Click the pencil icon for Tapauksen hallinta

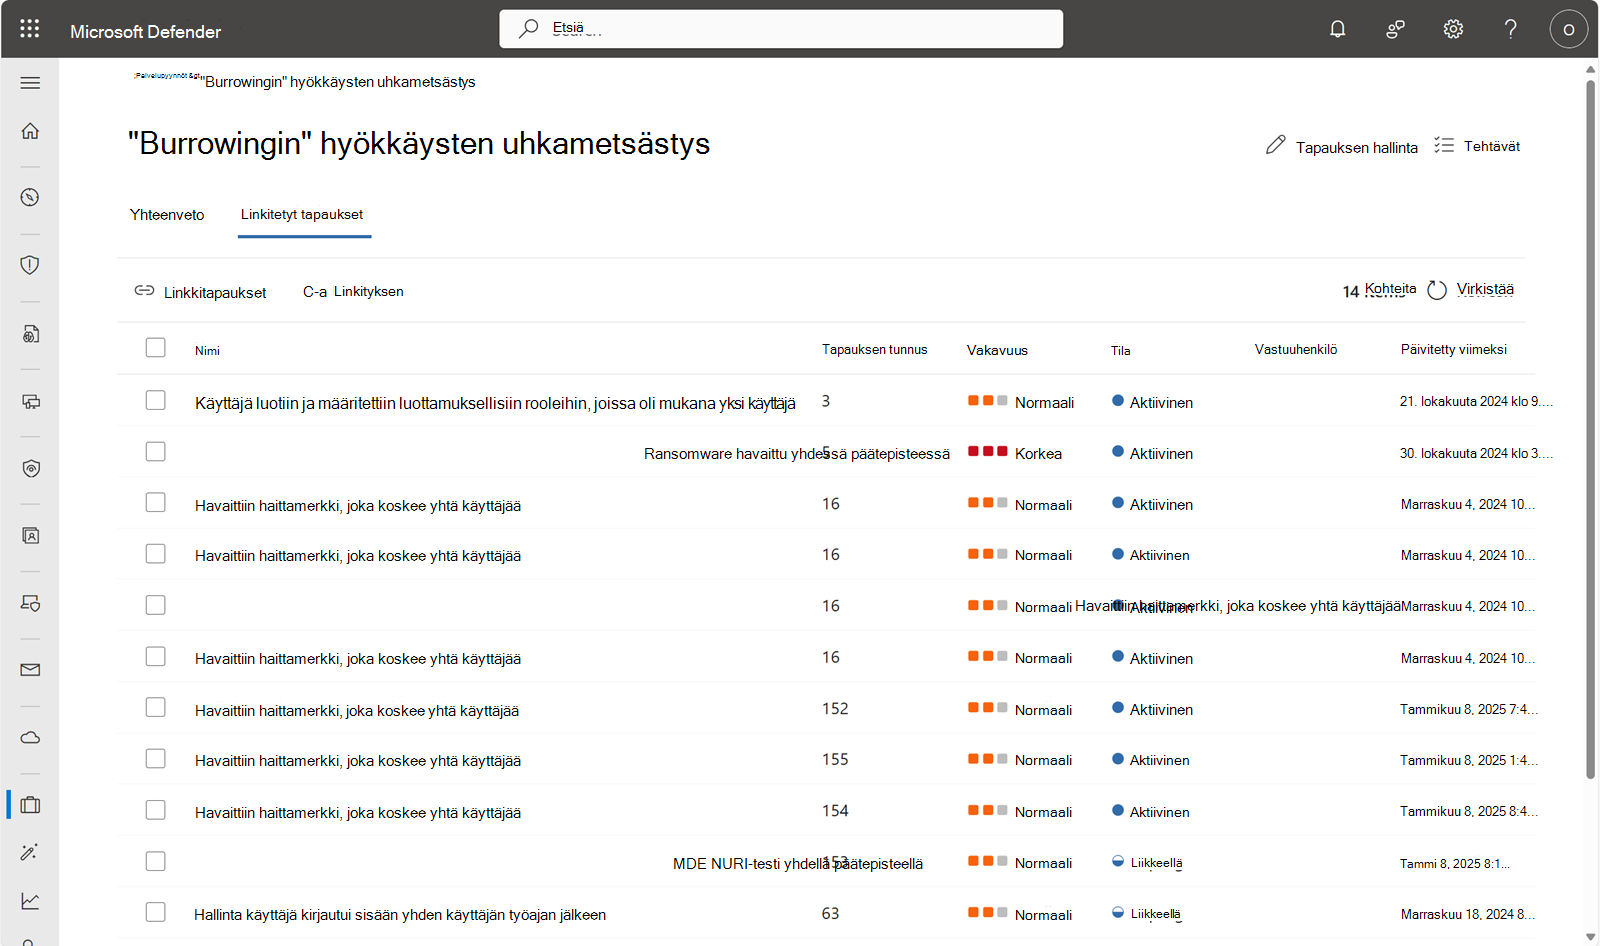pyautogui.click(x=1275, y=145)
